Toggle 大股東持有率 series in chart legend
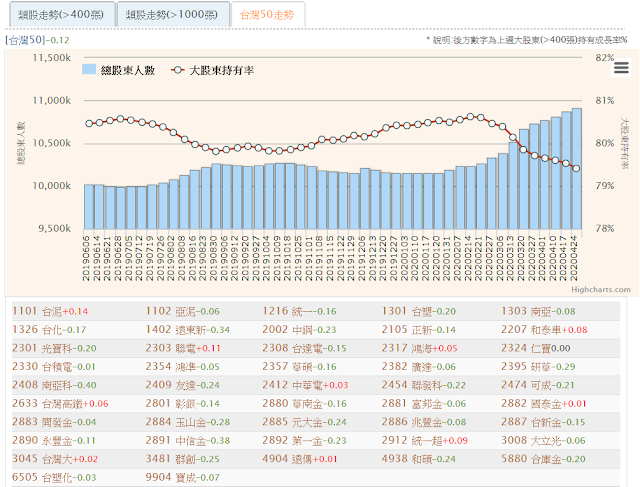This screenshot has width=640, height=487. click(x=212, y=70)
